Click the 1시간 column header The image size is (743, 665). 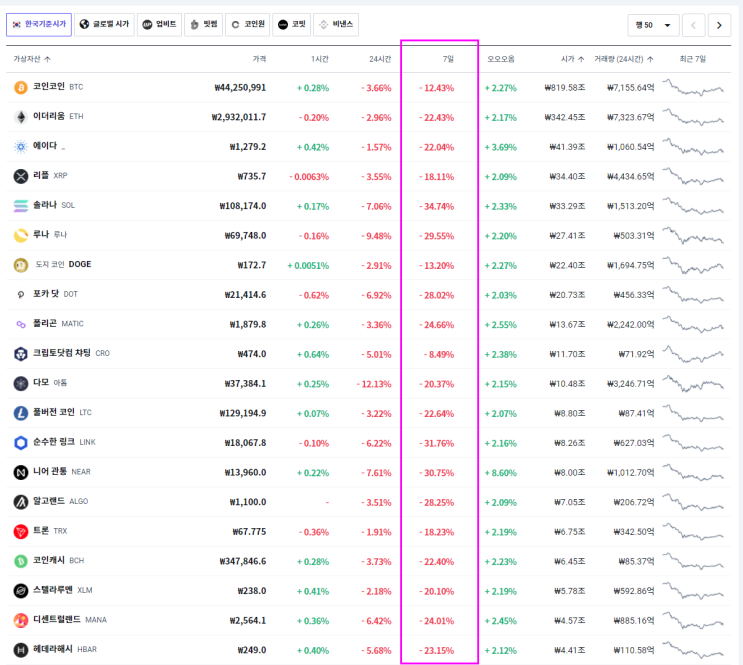point(320,59)
